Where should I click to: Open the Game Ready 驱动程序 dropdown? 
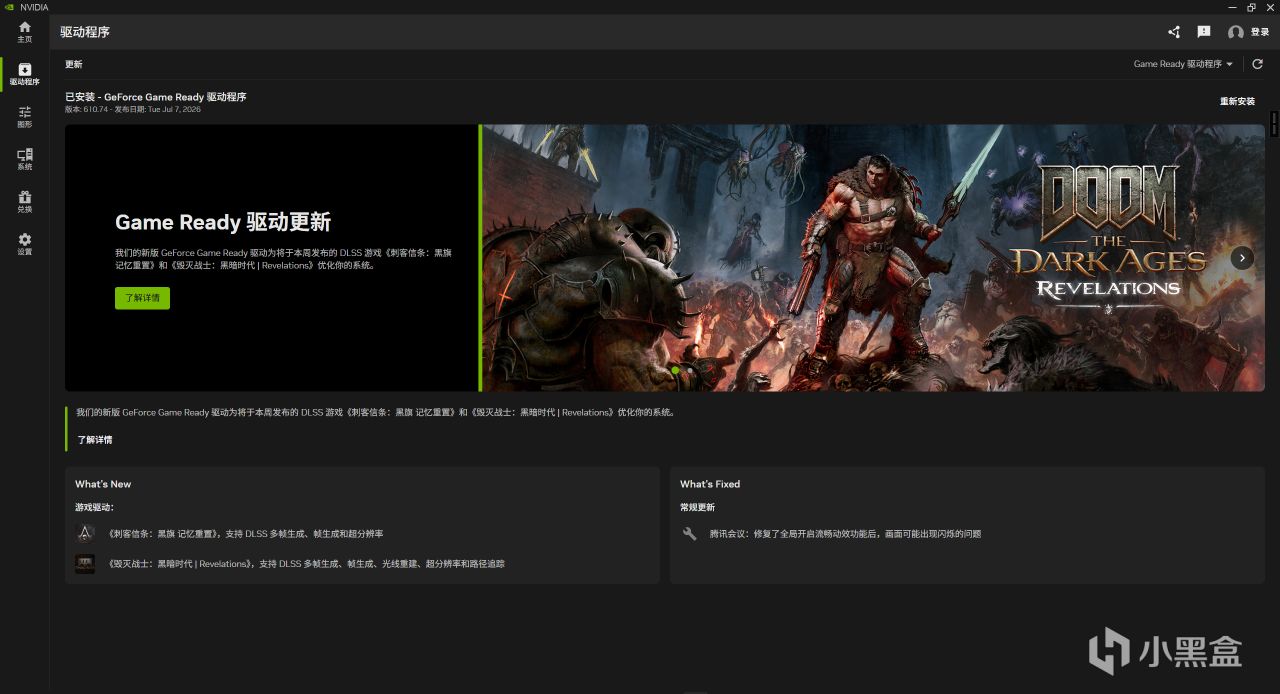1183,64
